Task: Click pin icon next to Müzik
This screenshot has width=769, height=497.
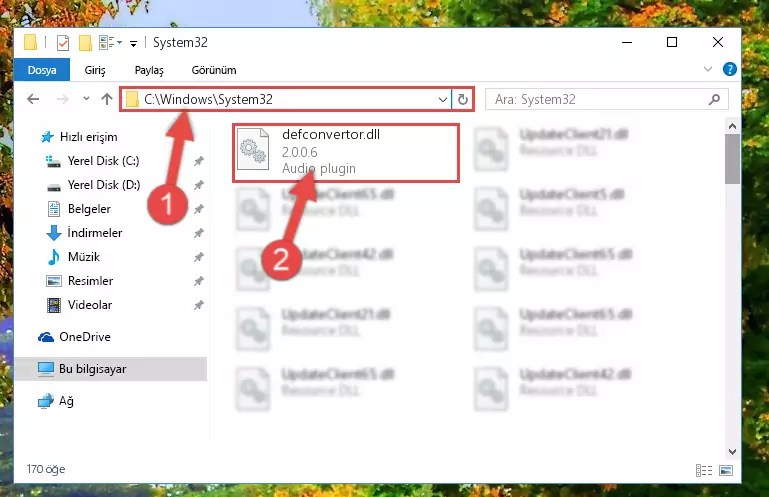Action: pos(199,257)
